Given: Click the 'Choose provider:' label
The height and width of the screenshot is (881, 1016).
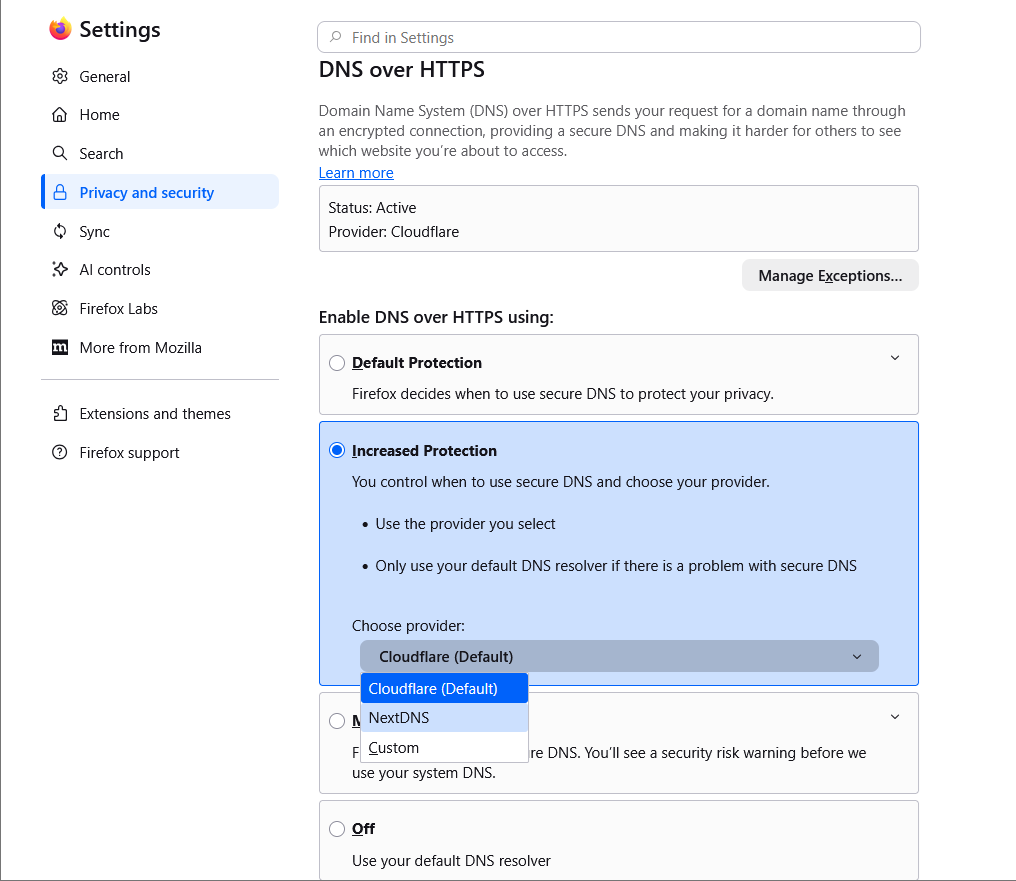Looking at the screenshot, I should coord(408,626).
